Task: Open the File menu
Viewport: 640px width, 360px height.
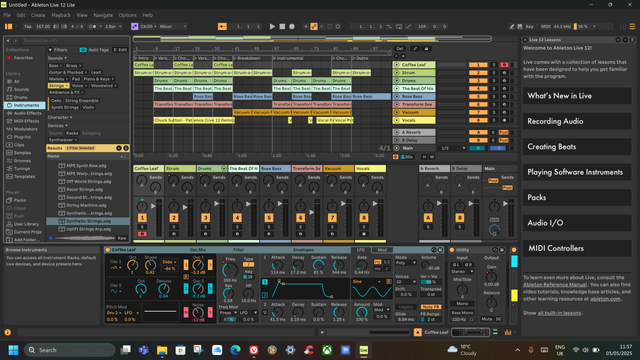Action: (7, 15)
